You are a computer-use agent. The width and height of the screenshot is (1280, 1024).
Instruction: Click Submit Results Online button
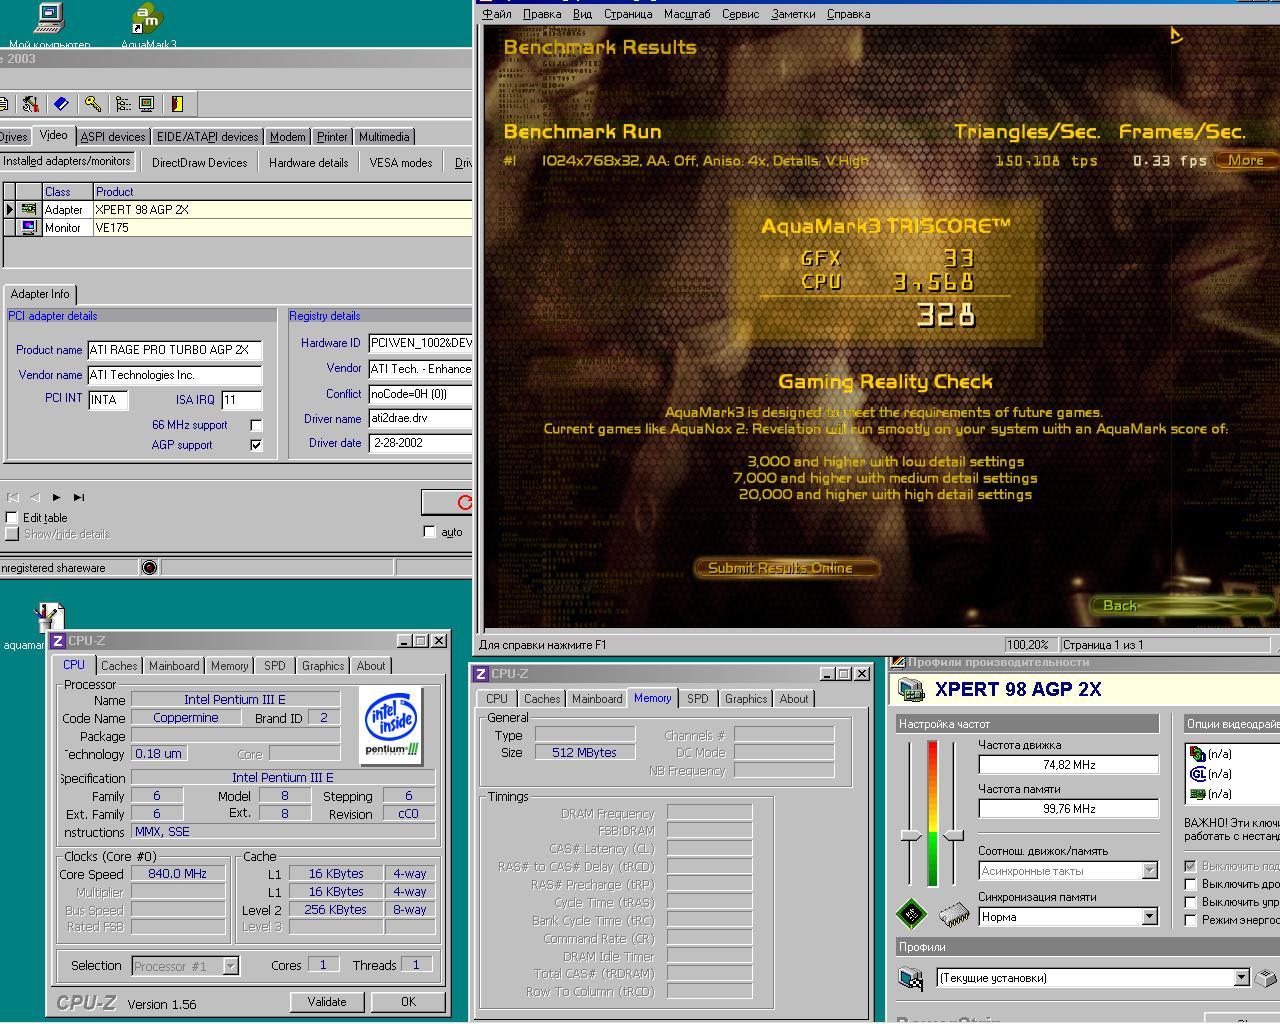785,568
